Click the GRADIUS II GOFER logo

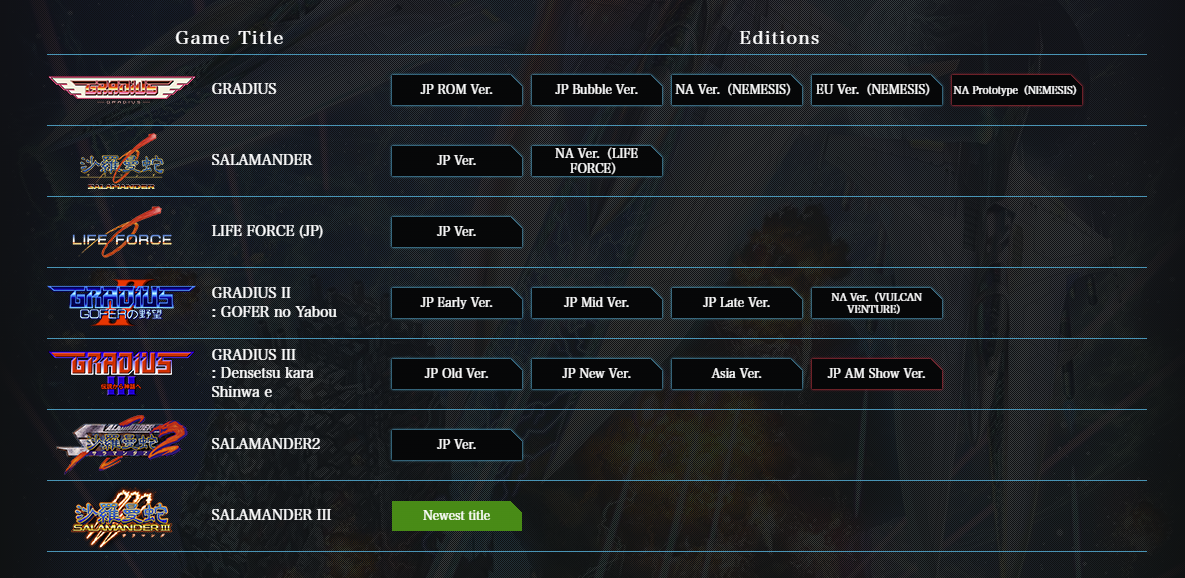[x=122, y=302]
